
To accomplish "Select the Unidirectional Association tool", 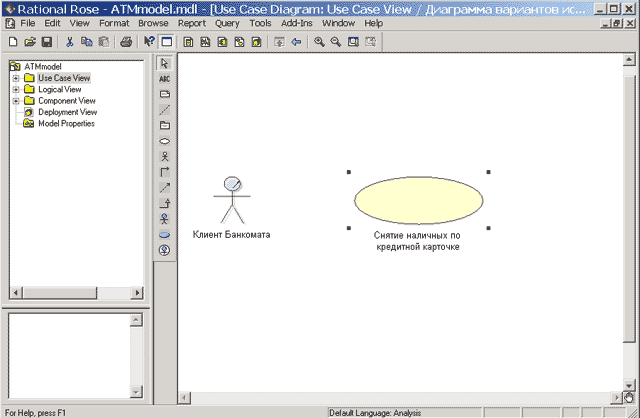I will (164, 172).
